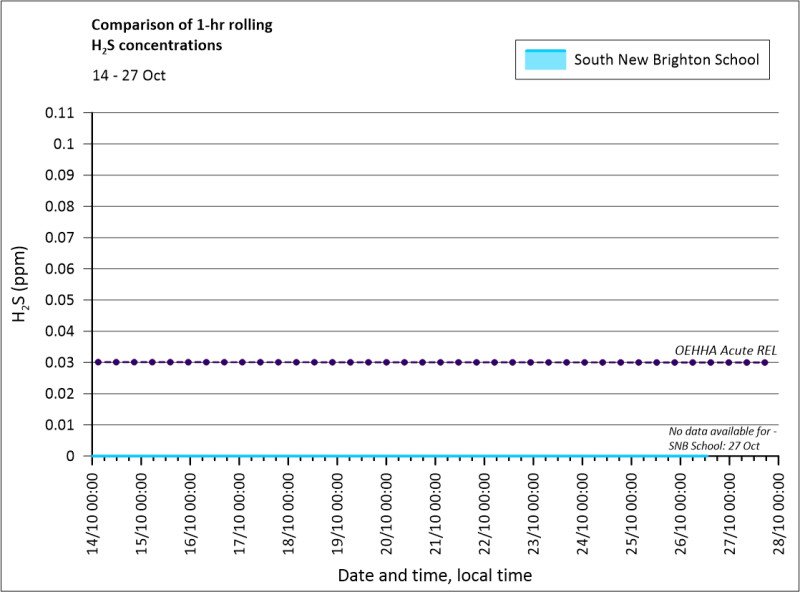Click the 21/10 00:00 x-axis tick label
The image size is (800, 592).
[x=435, y=510]
